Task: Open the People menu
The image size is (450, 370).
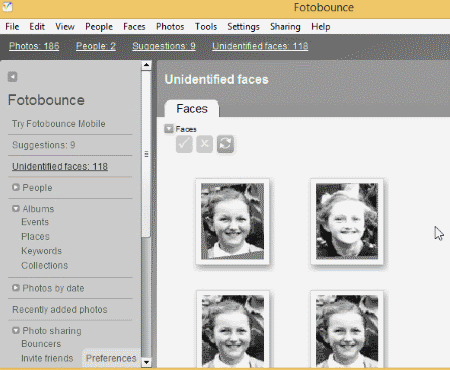Action: 99,27
